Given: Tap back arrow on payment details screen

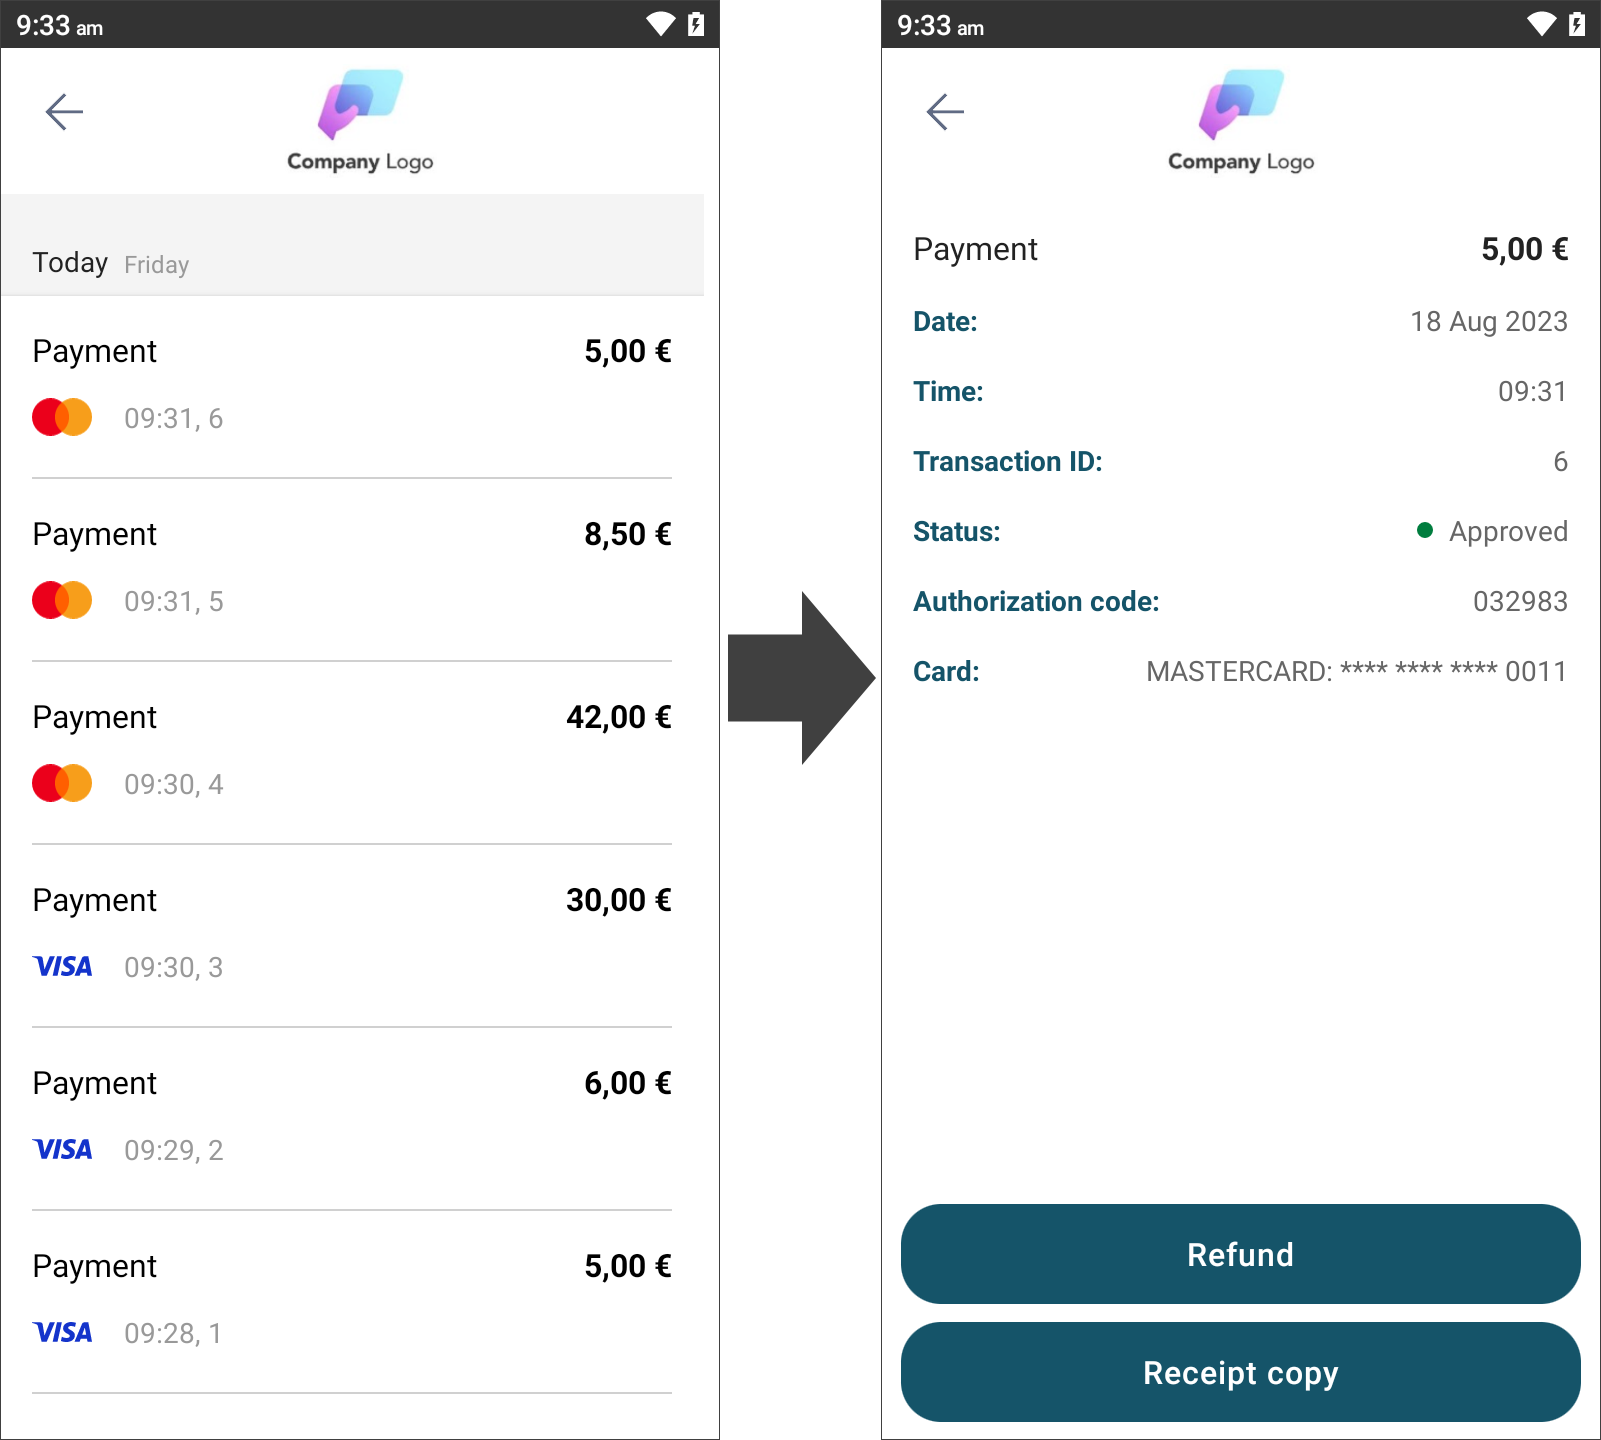Looking at the screenshot, I should point(945,112).
